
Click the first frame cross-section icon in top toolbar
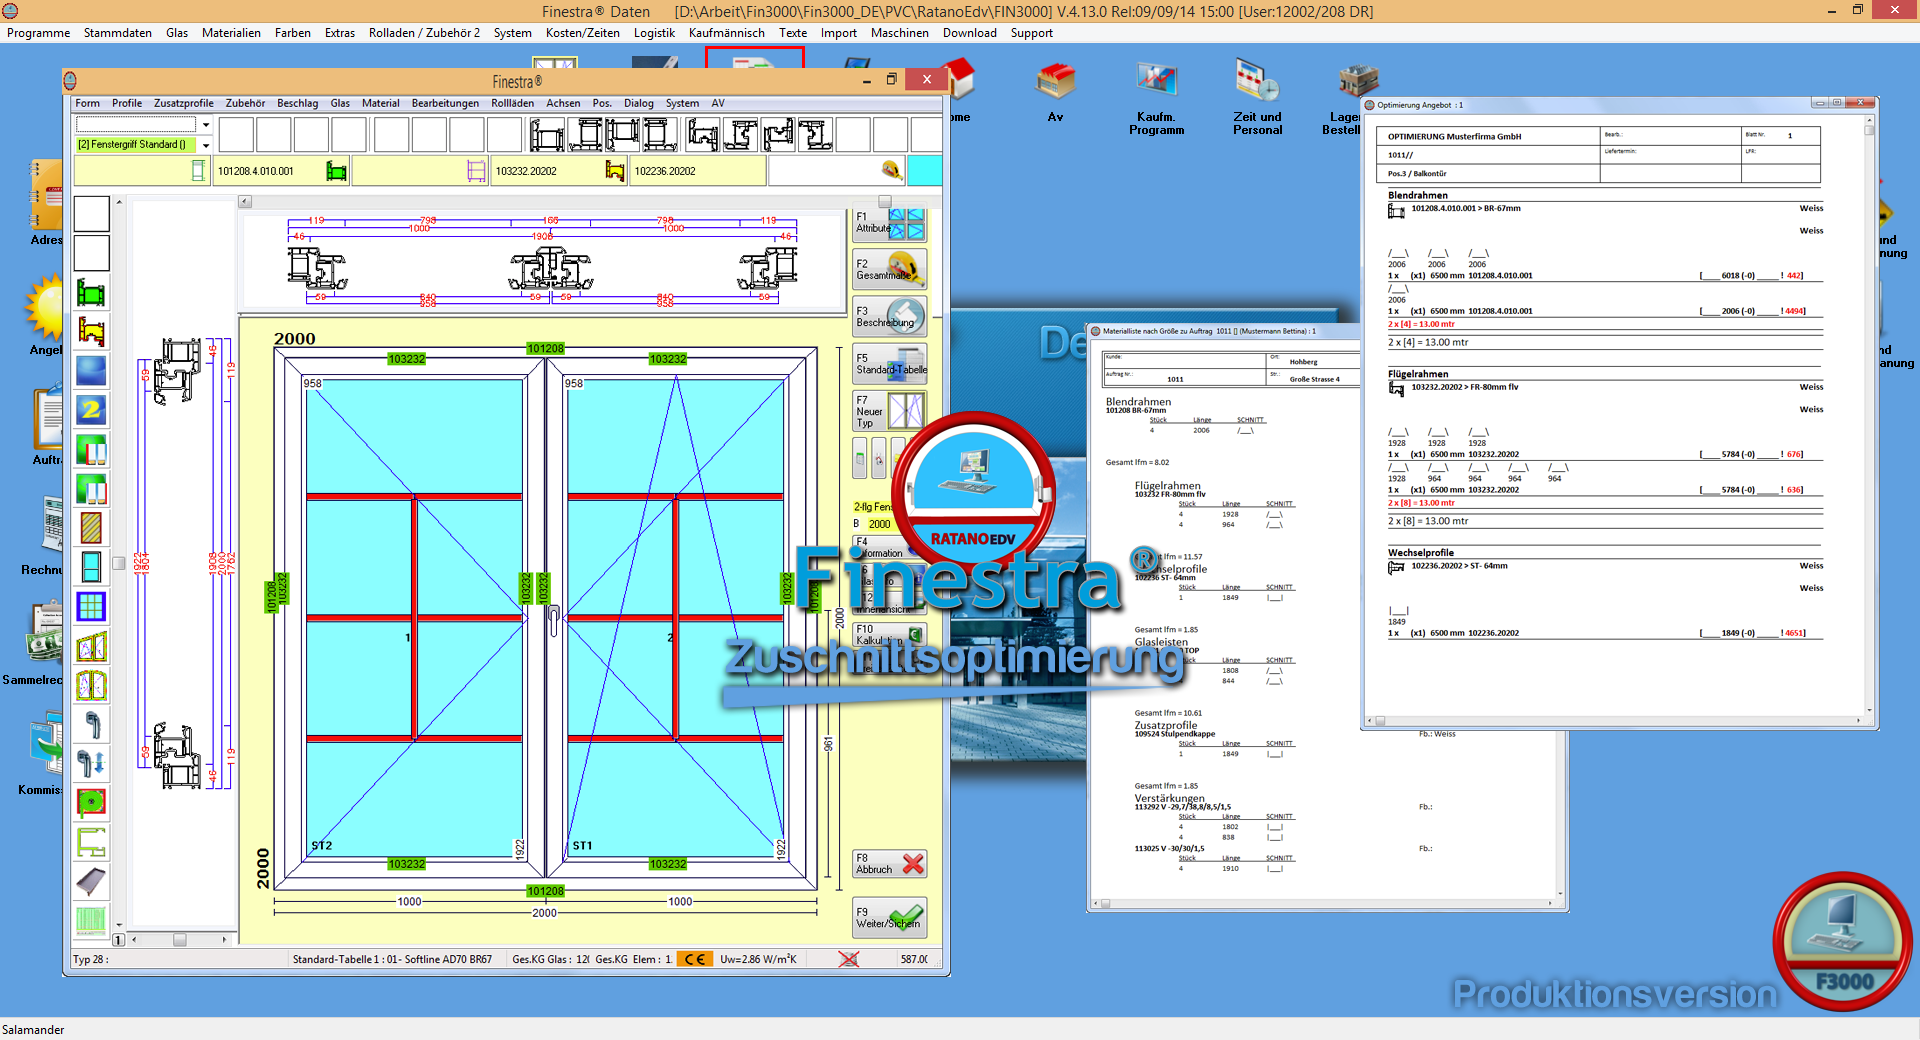click(547, 134)
